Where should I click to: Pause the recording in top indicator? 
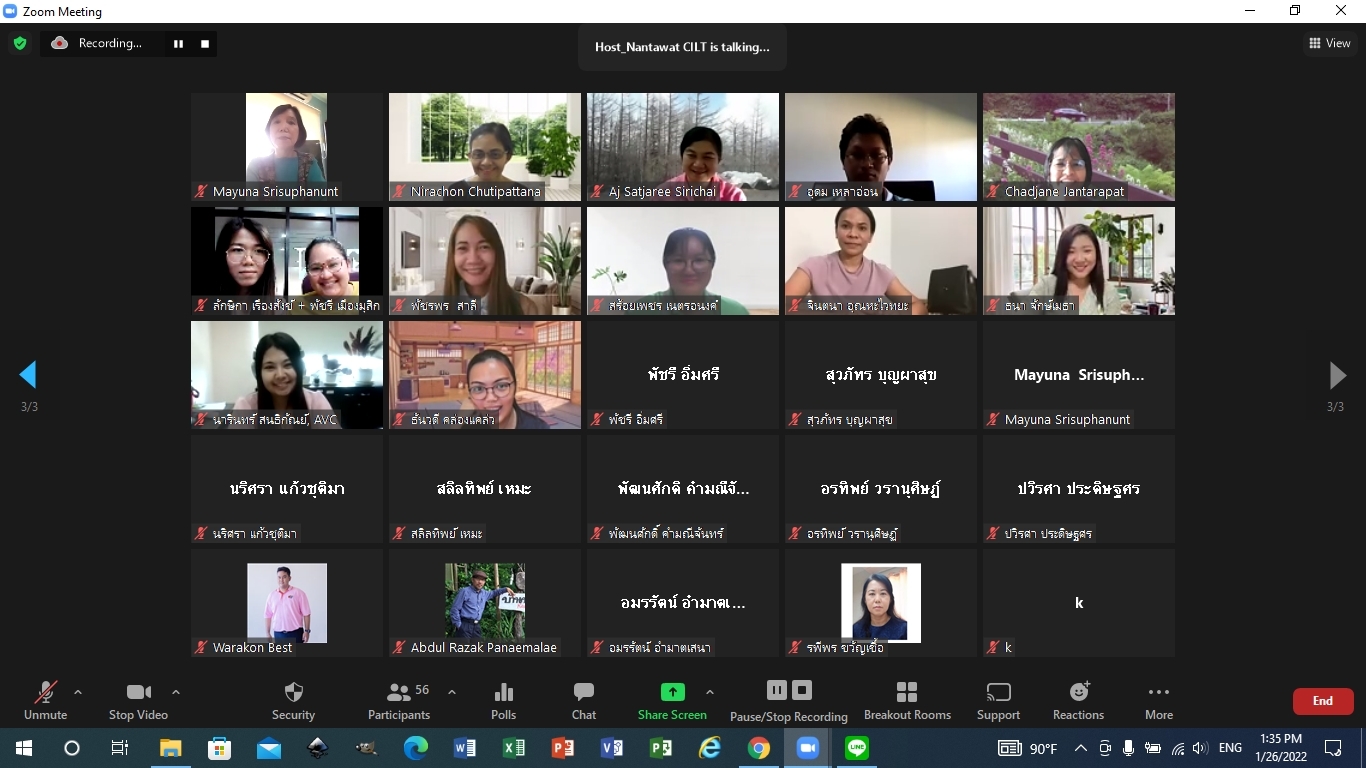[x=179, y=43]
